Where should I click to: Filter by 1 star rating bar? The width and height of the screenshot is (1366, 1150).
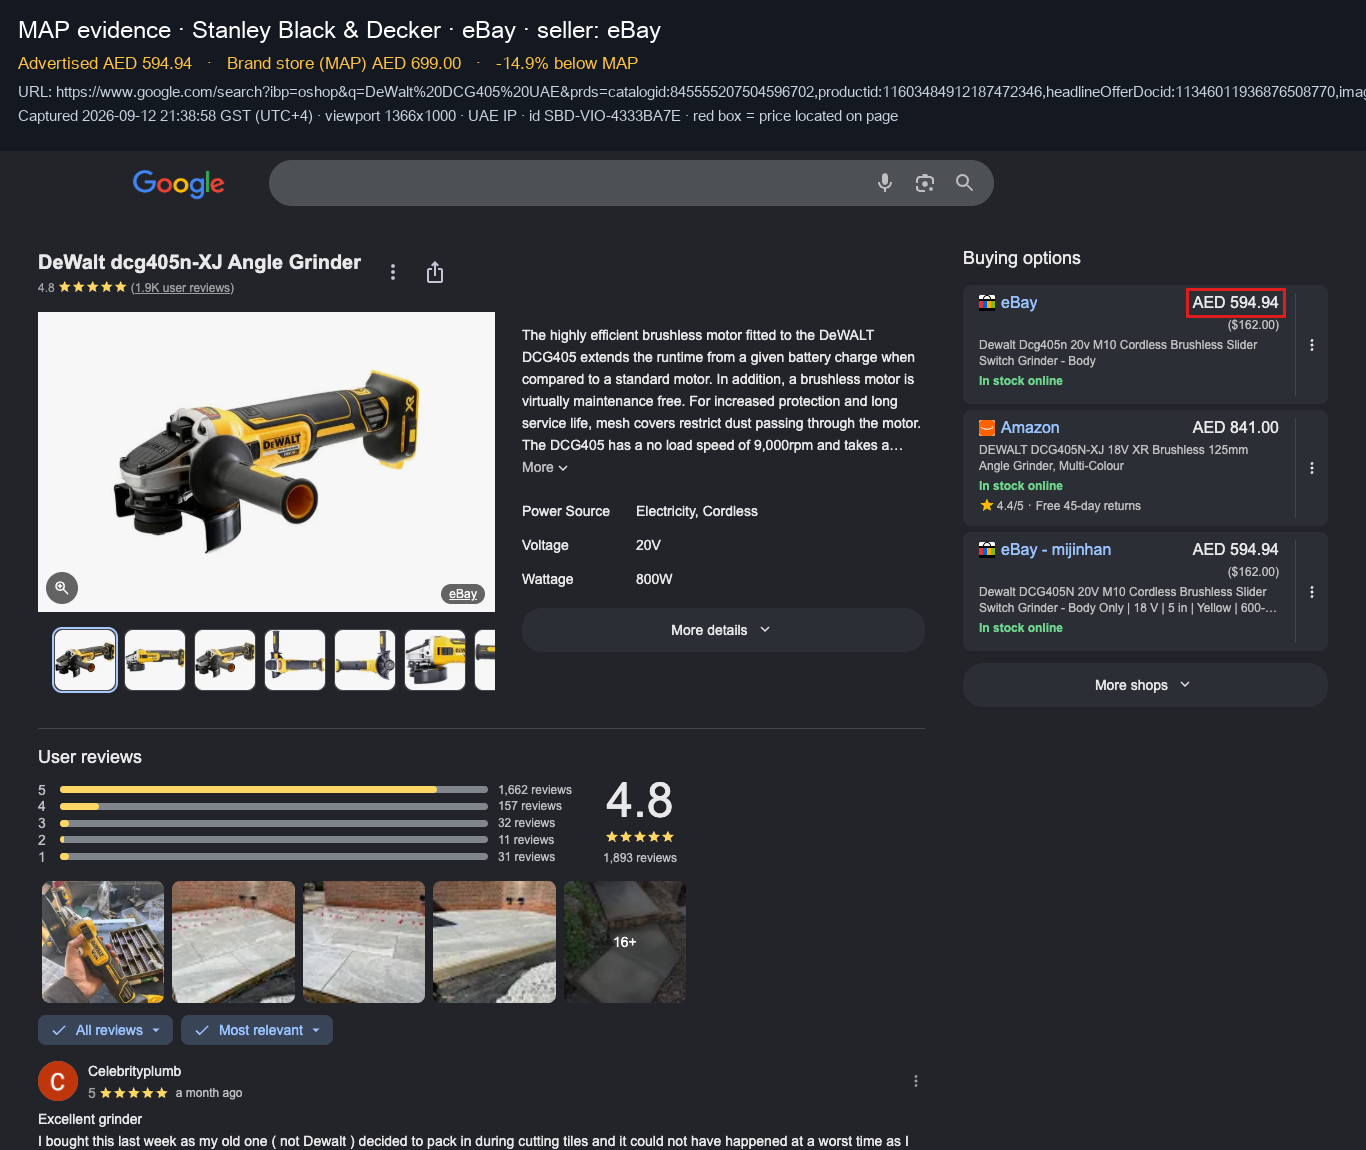point(274,857)
